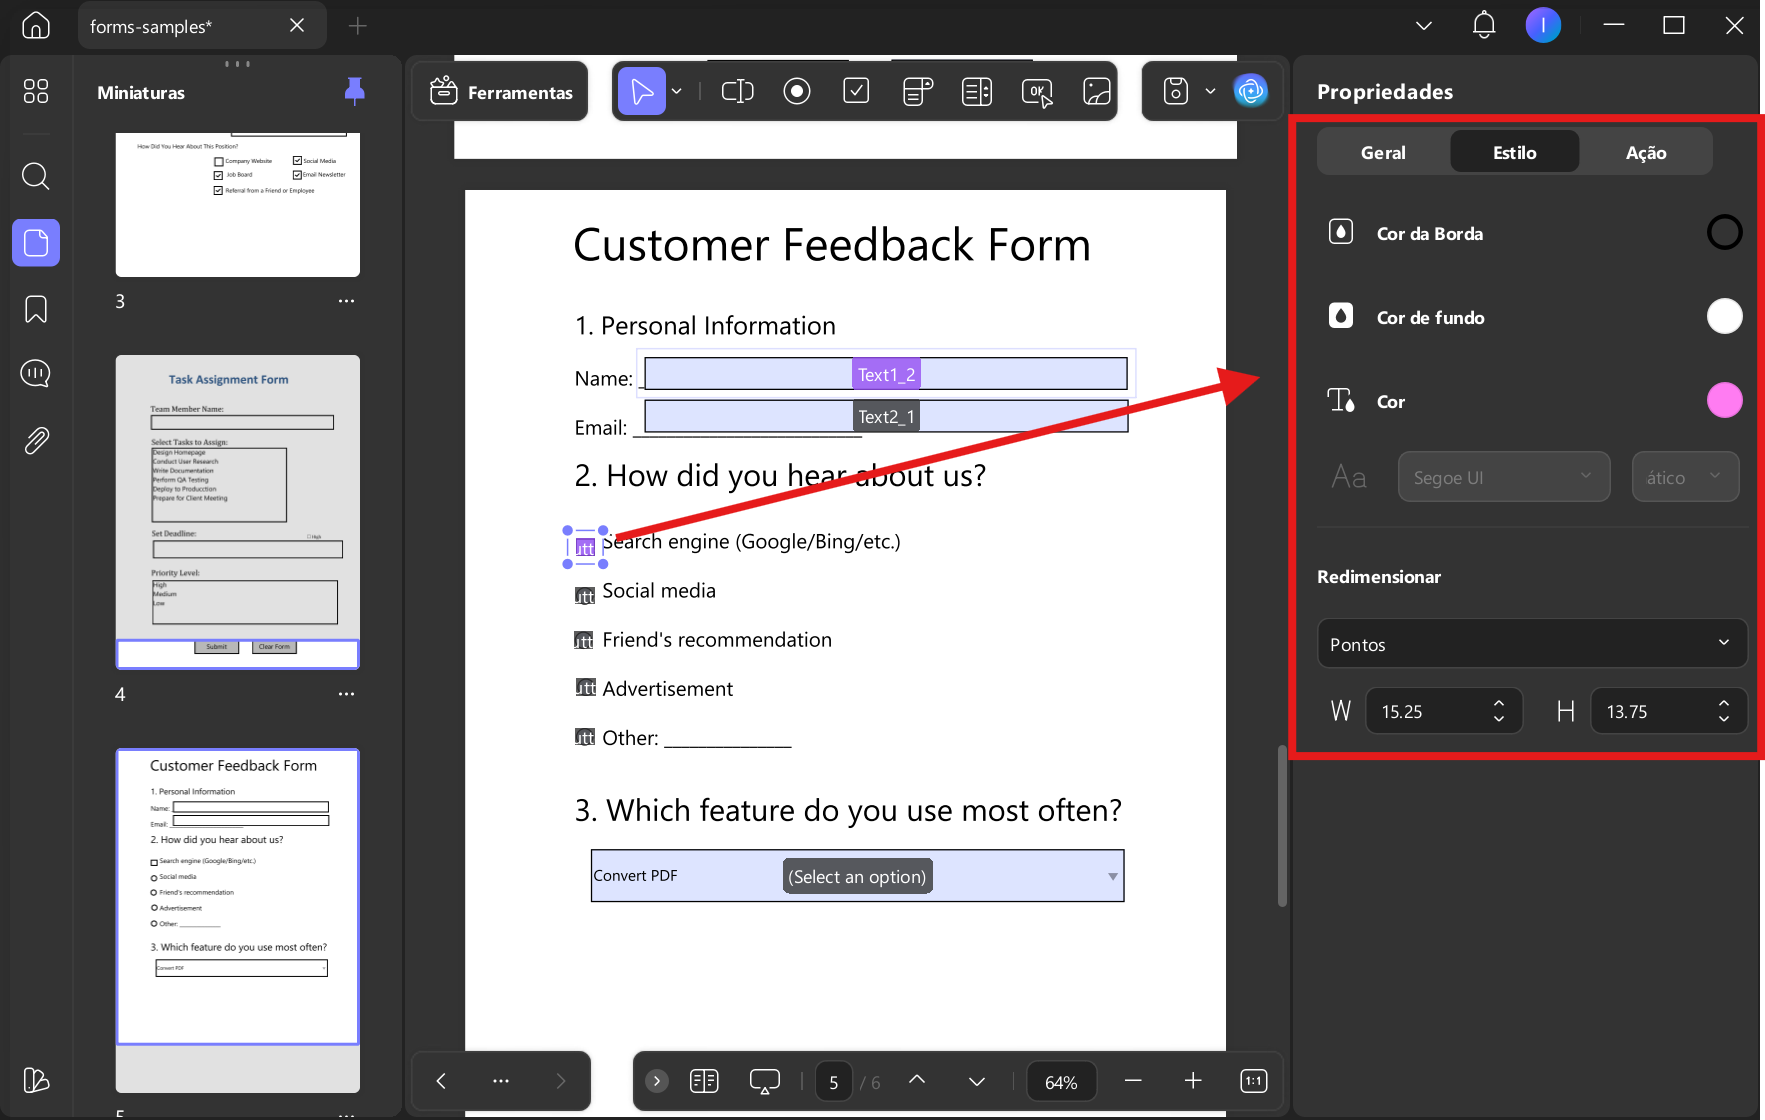Open the Segoe UI font dropdown

[x=1504, y=477]
